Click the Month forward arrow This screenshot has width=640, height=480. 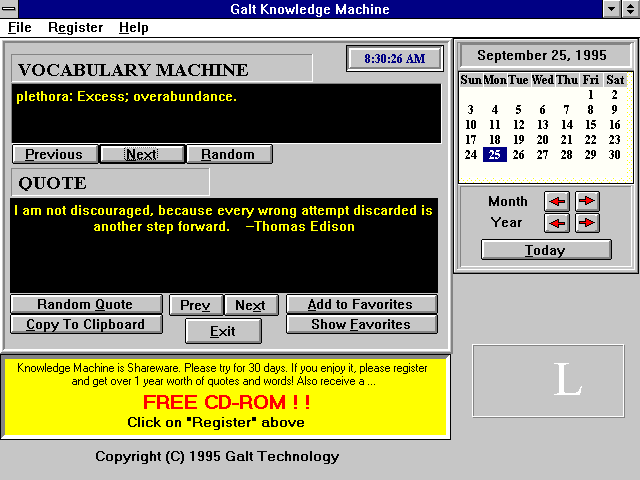pyautogui.click(x=587, y=201)
